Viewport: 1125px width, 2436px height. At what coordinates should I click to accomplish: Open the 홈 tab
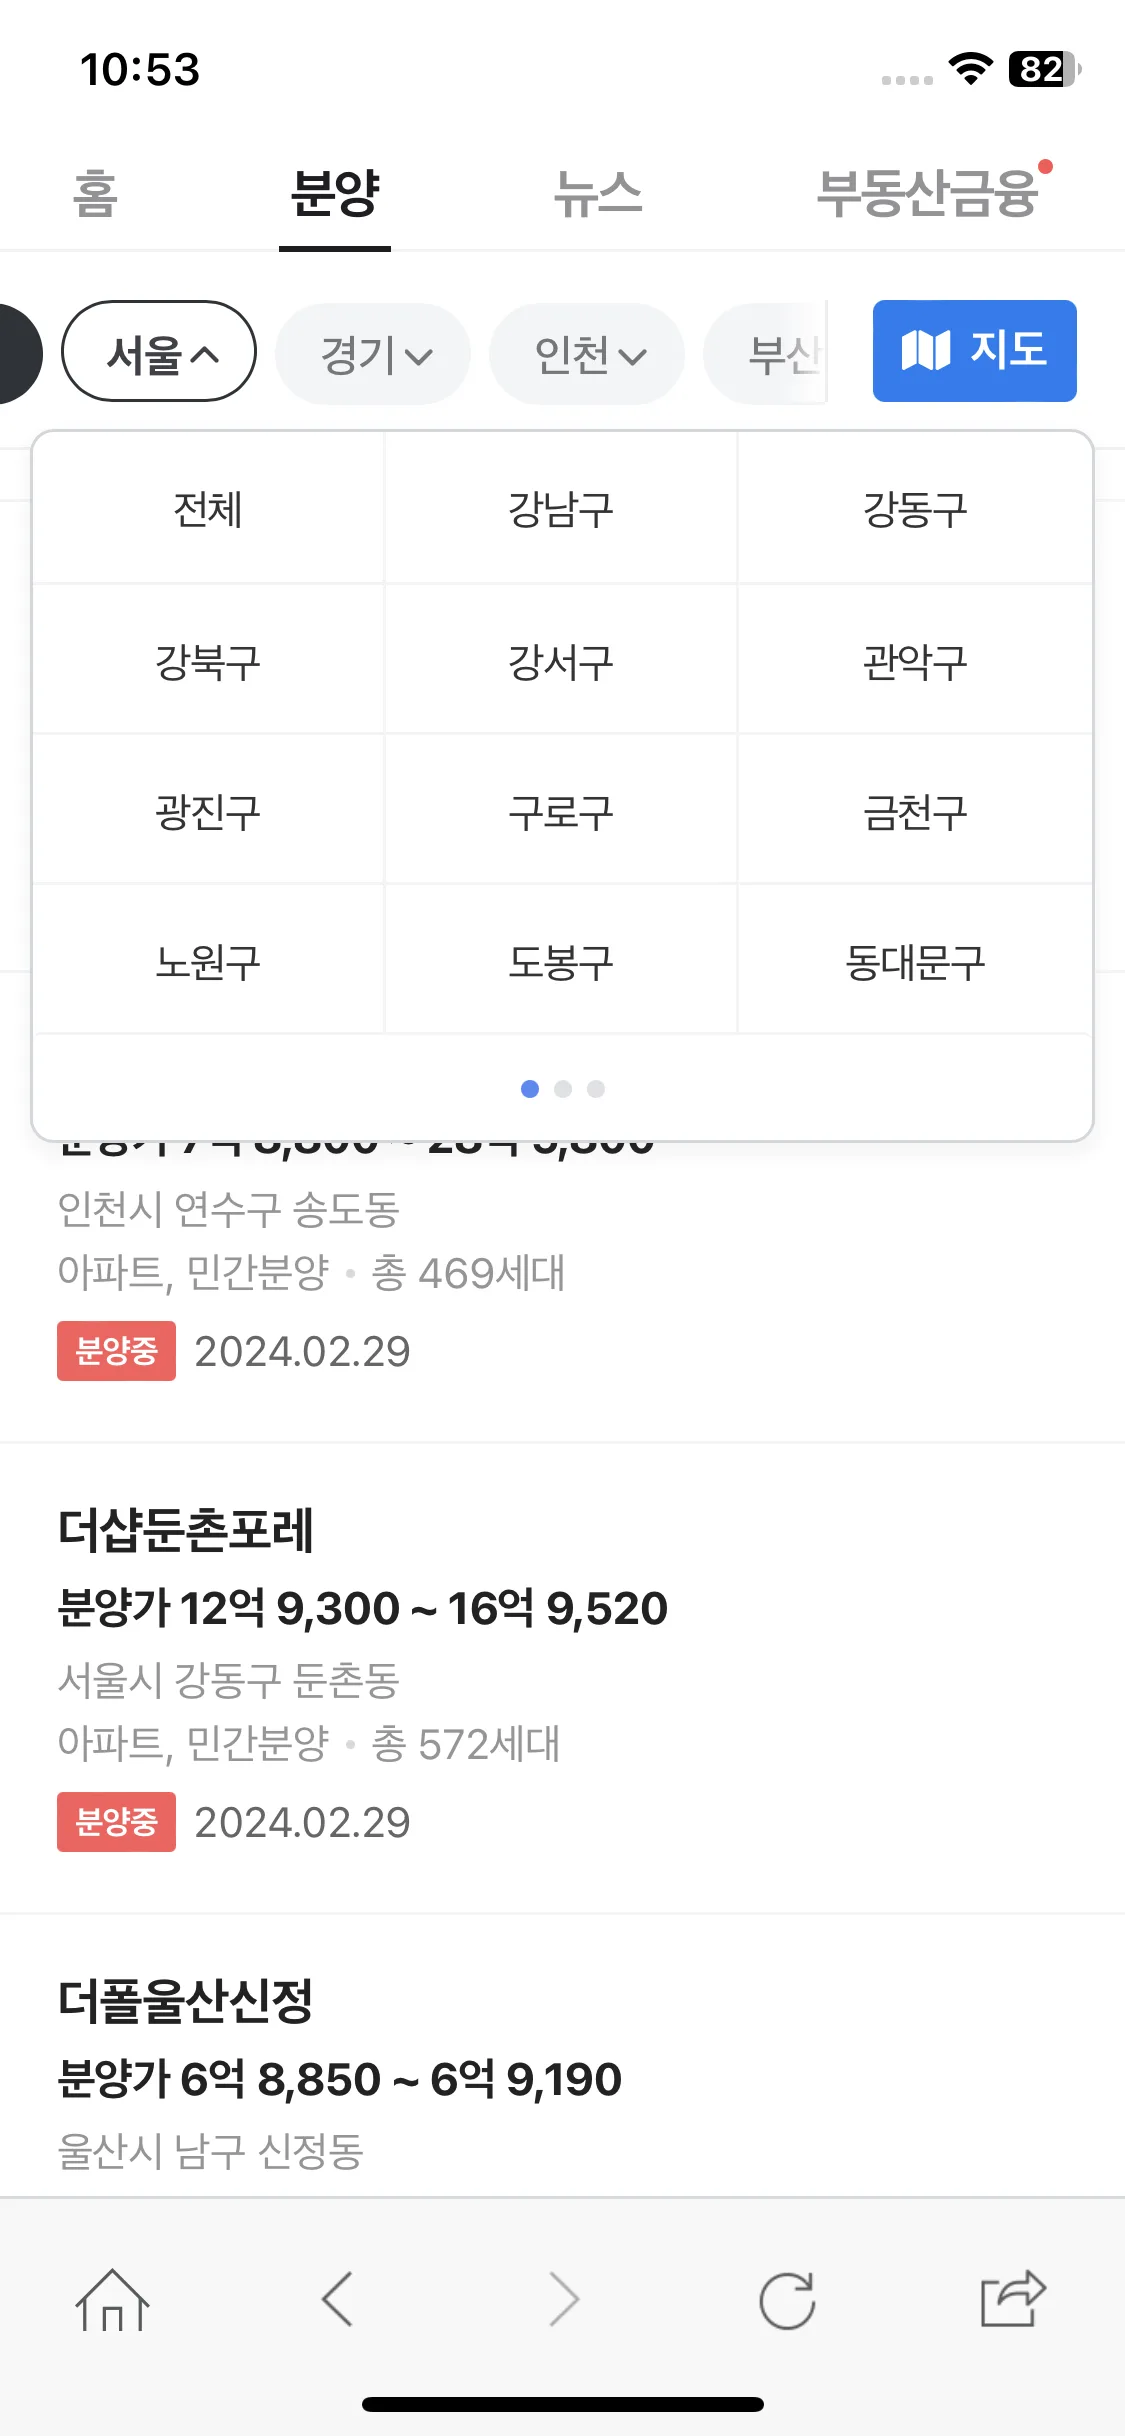95,194
